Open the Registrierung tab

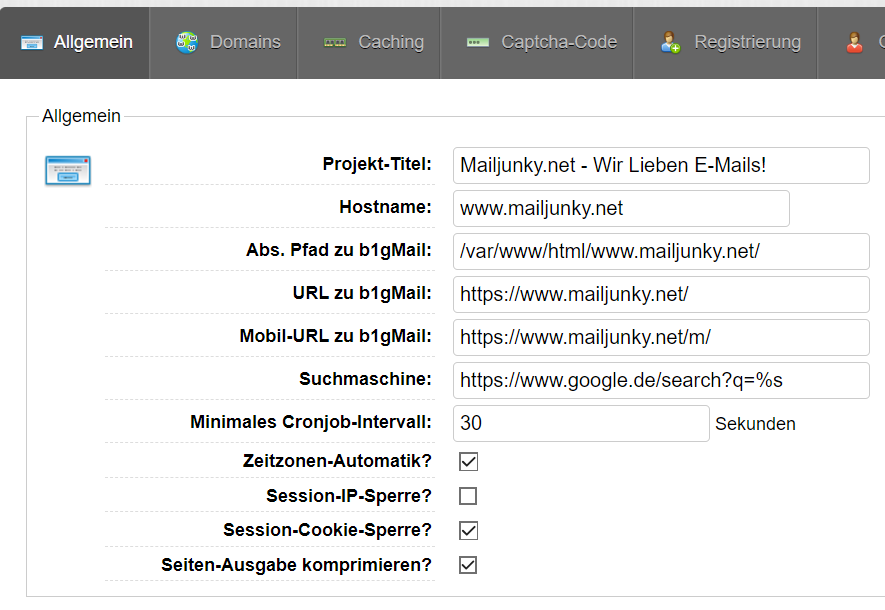747,43
